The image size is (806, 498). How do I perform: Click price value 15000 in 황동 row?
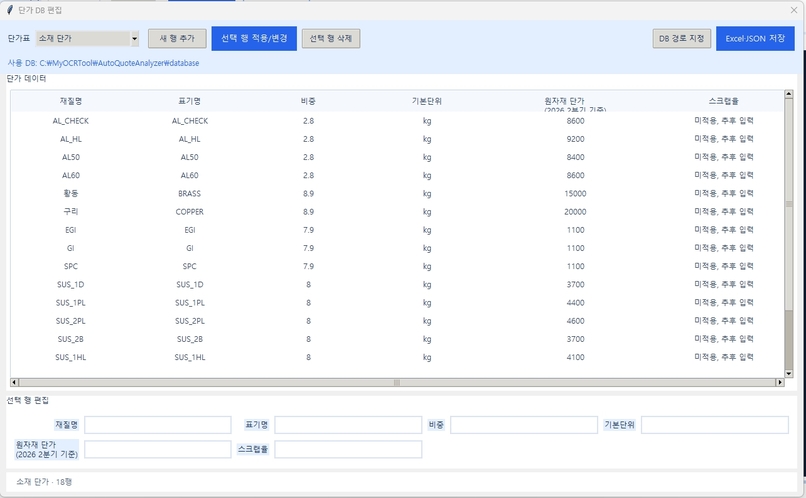[575, 194]
